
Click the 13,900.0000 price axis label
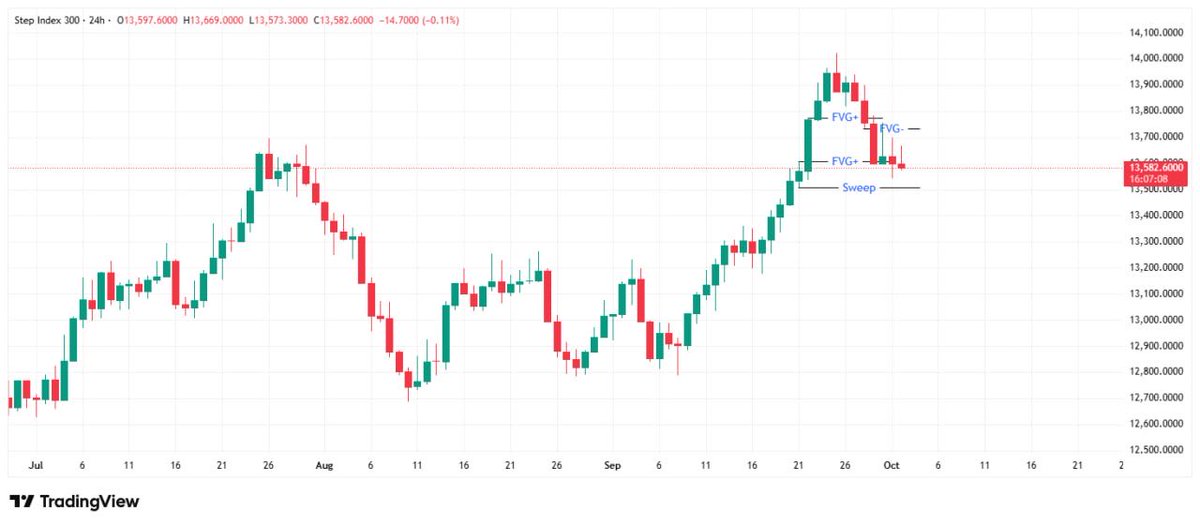[x=1157, y=84]
